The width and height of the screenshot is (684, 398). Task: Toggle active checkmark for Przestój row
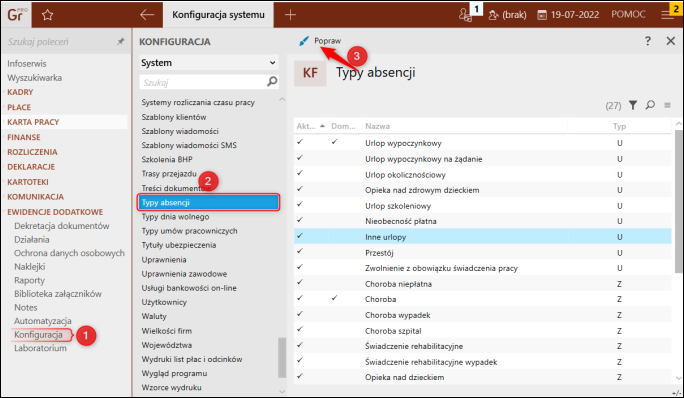pos(300,252)
